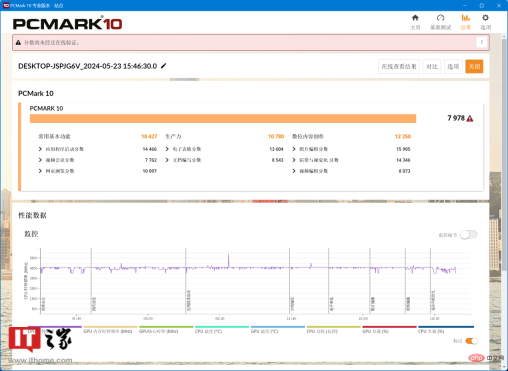Click the 选项 options button beside compare
Screen dimensions: 508x371
(453, 66)
